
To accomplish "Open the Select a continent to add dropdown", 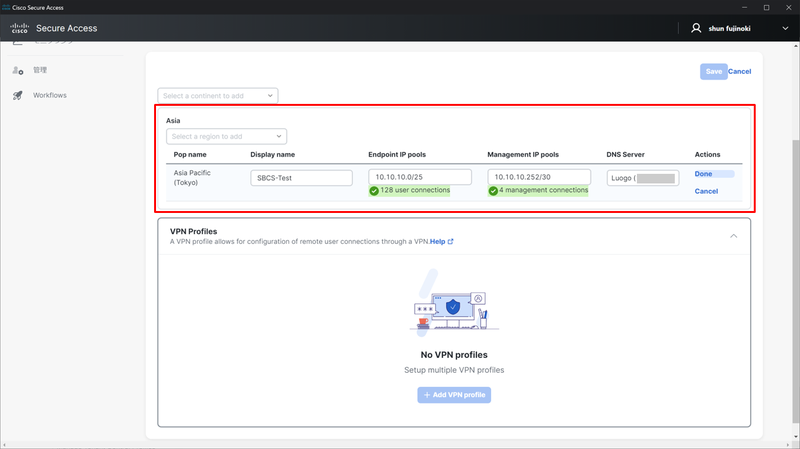I will 218,95.
